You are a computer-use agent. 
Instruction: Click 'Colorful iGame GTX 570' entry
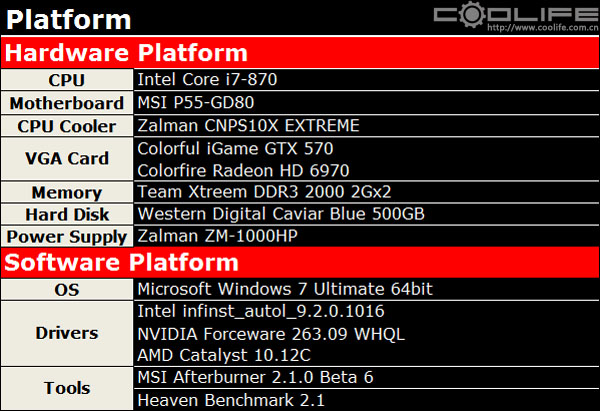coord(235,148)
